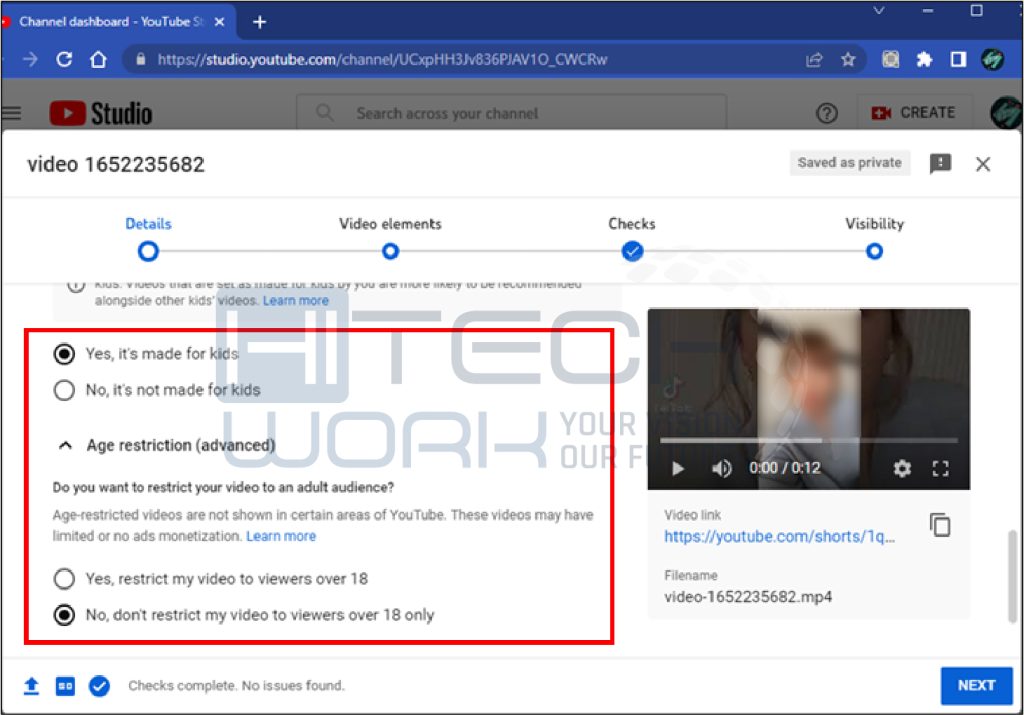The height and width of the screenshot is (715, 1024).
Task: Select 'Yes, it's made for kids'
Action: click(64, 354)
